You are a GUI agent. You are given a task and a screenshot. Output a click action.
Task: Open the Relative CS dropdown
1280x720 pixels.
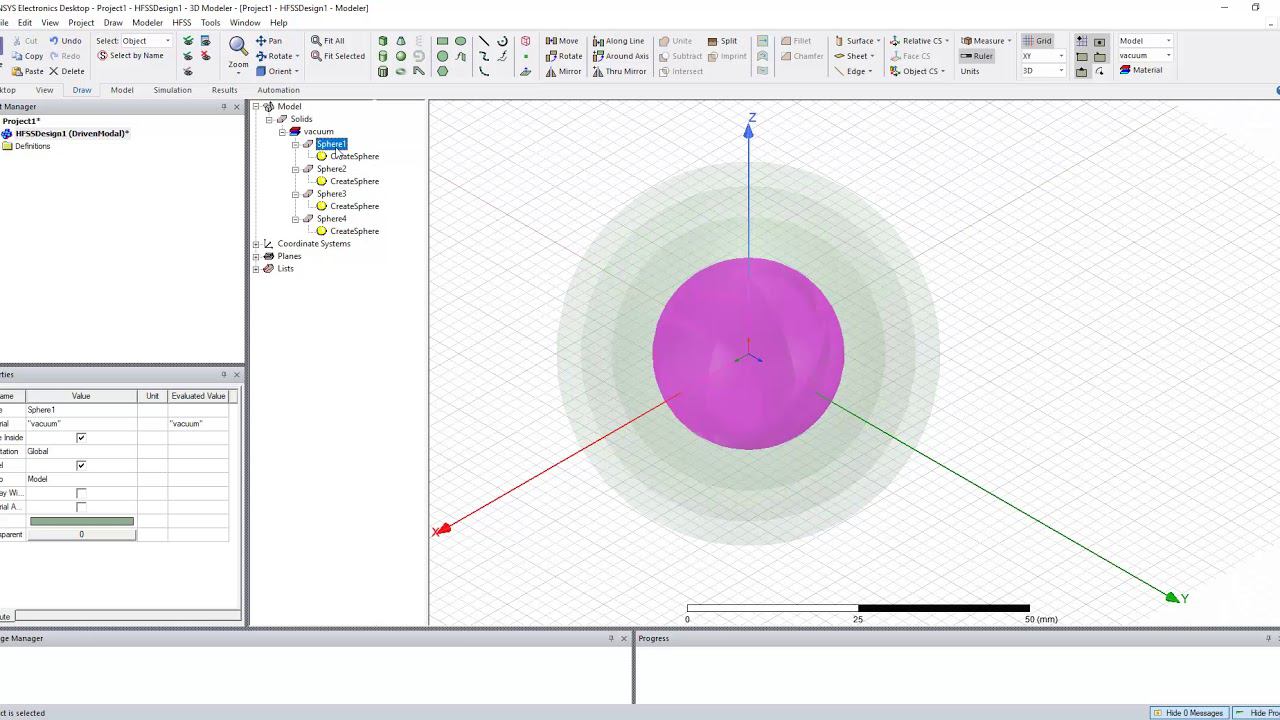click(919, 41)
